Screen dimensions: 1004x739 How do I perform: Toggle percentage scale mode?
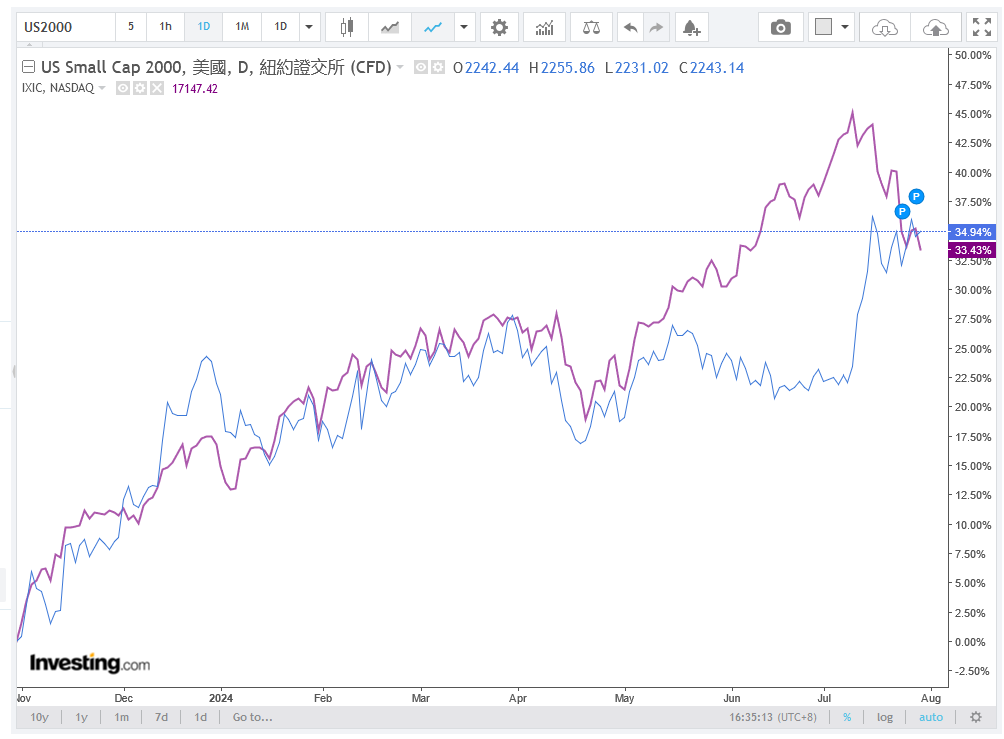pyautogui.click(x=847, y=717)
